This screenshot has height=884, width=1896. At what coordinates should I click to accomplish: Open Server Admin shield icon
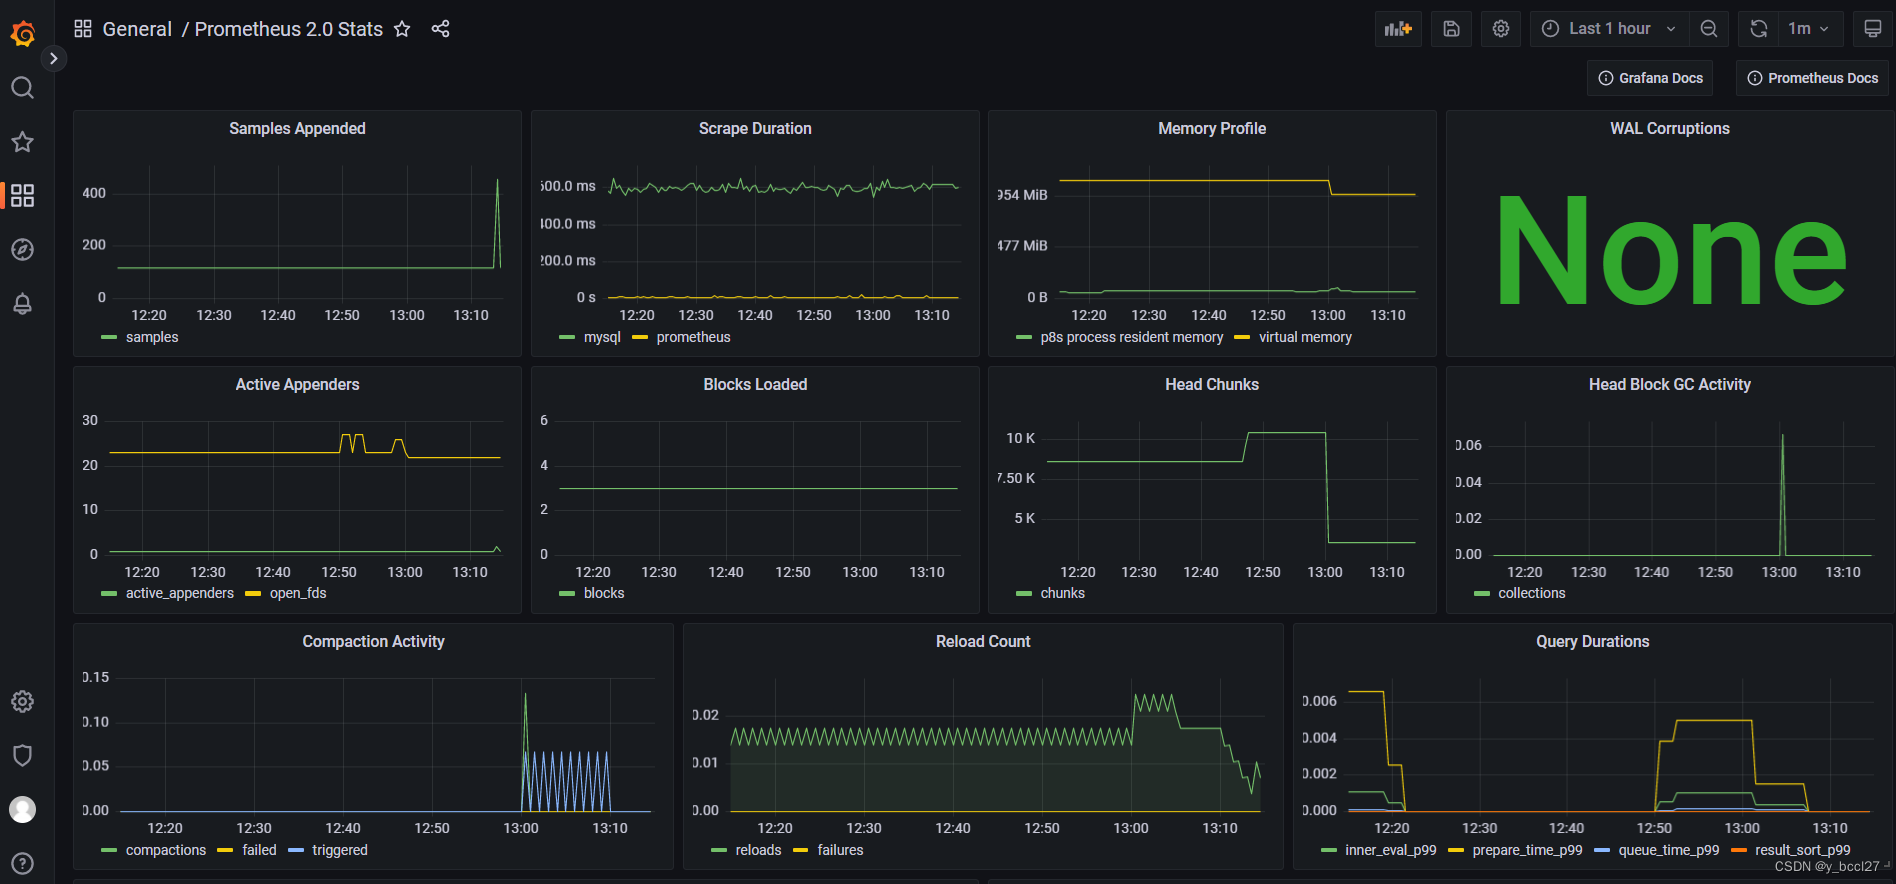point(22,755)
